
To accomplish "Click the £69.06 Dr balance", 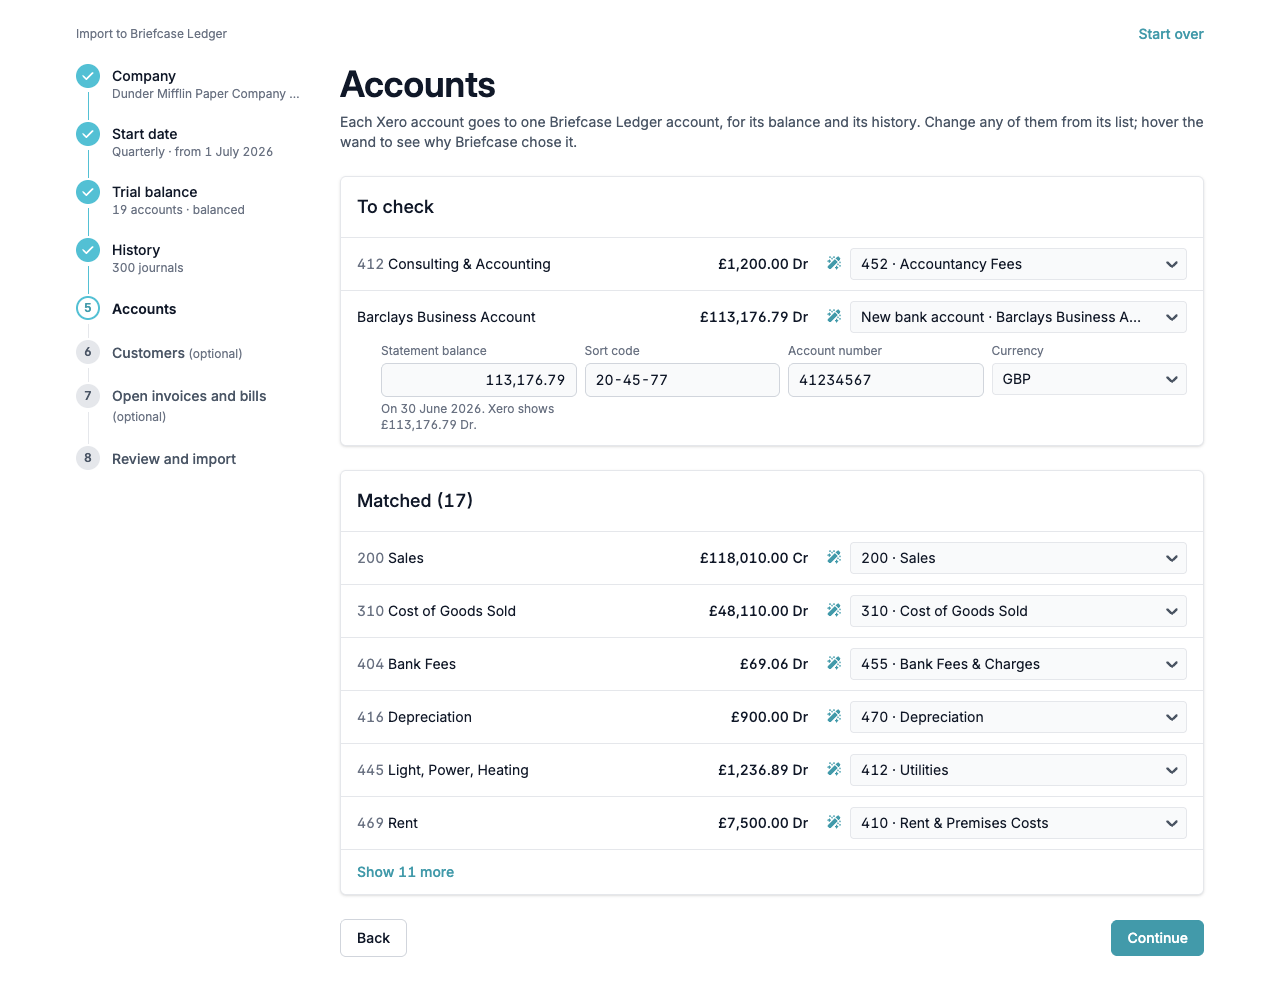I will coord(774,664).
